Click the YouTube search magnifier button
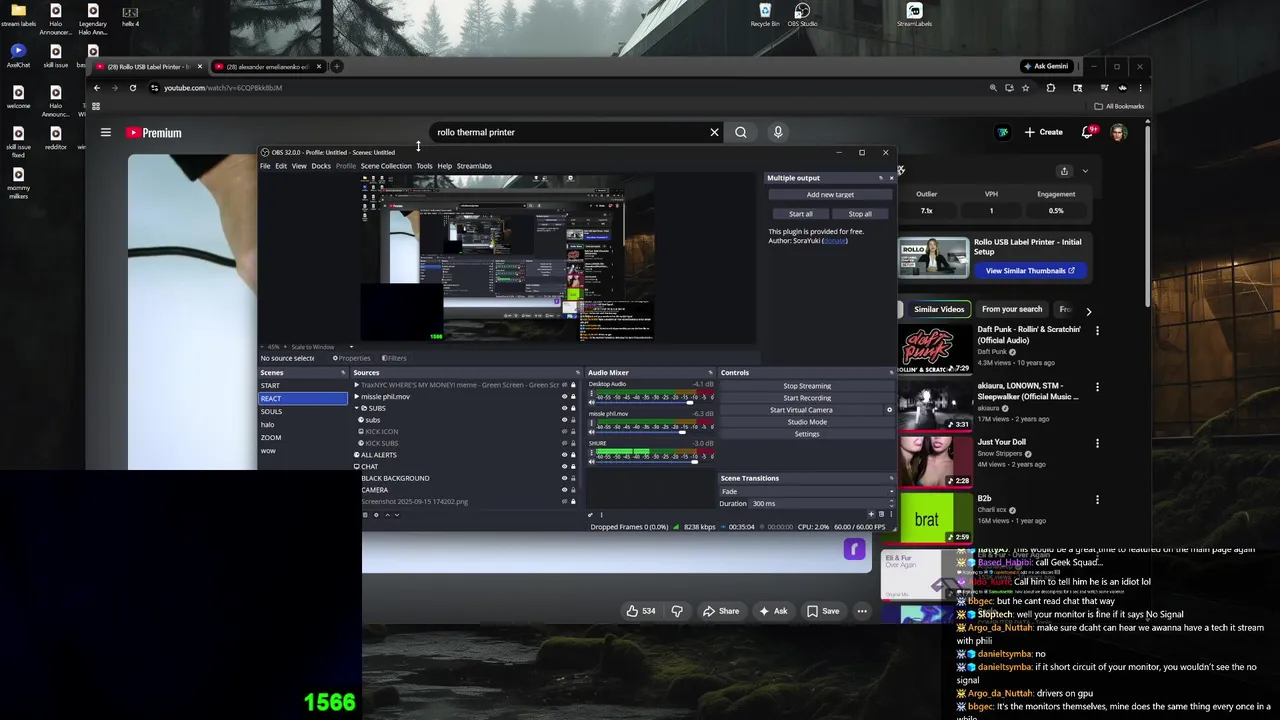Viewport: 1280px width, 720px height. pos(741,132)
